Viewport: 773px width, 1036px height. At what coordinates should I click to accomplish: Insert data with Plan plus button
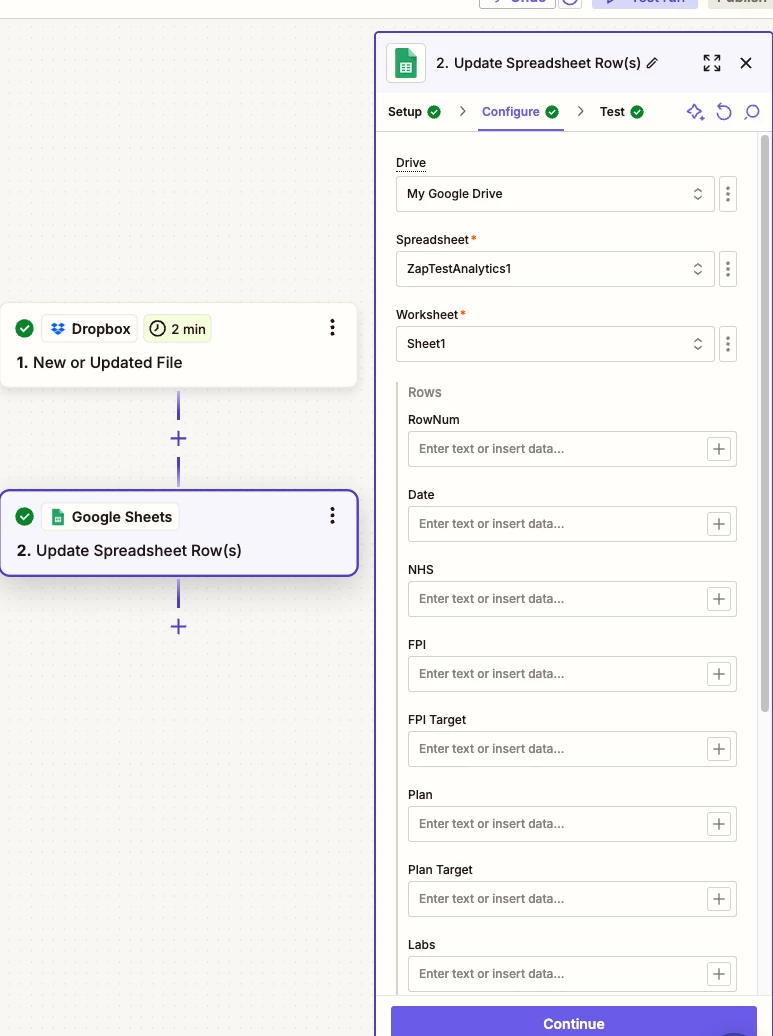(x=719, y=824)
